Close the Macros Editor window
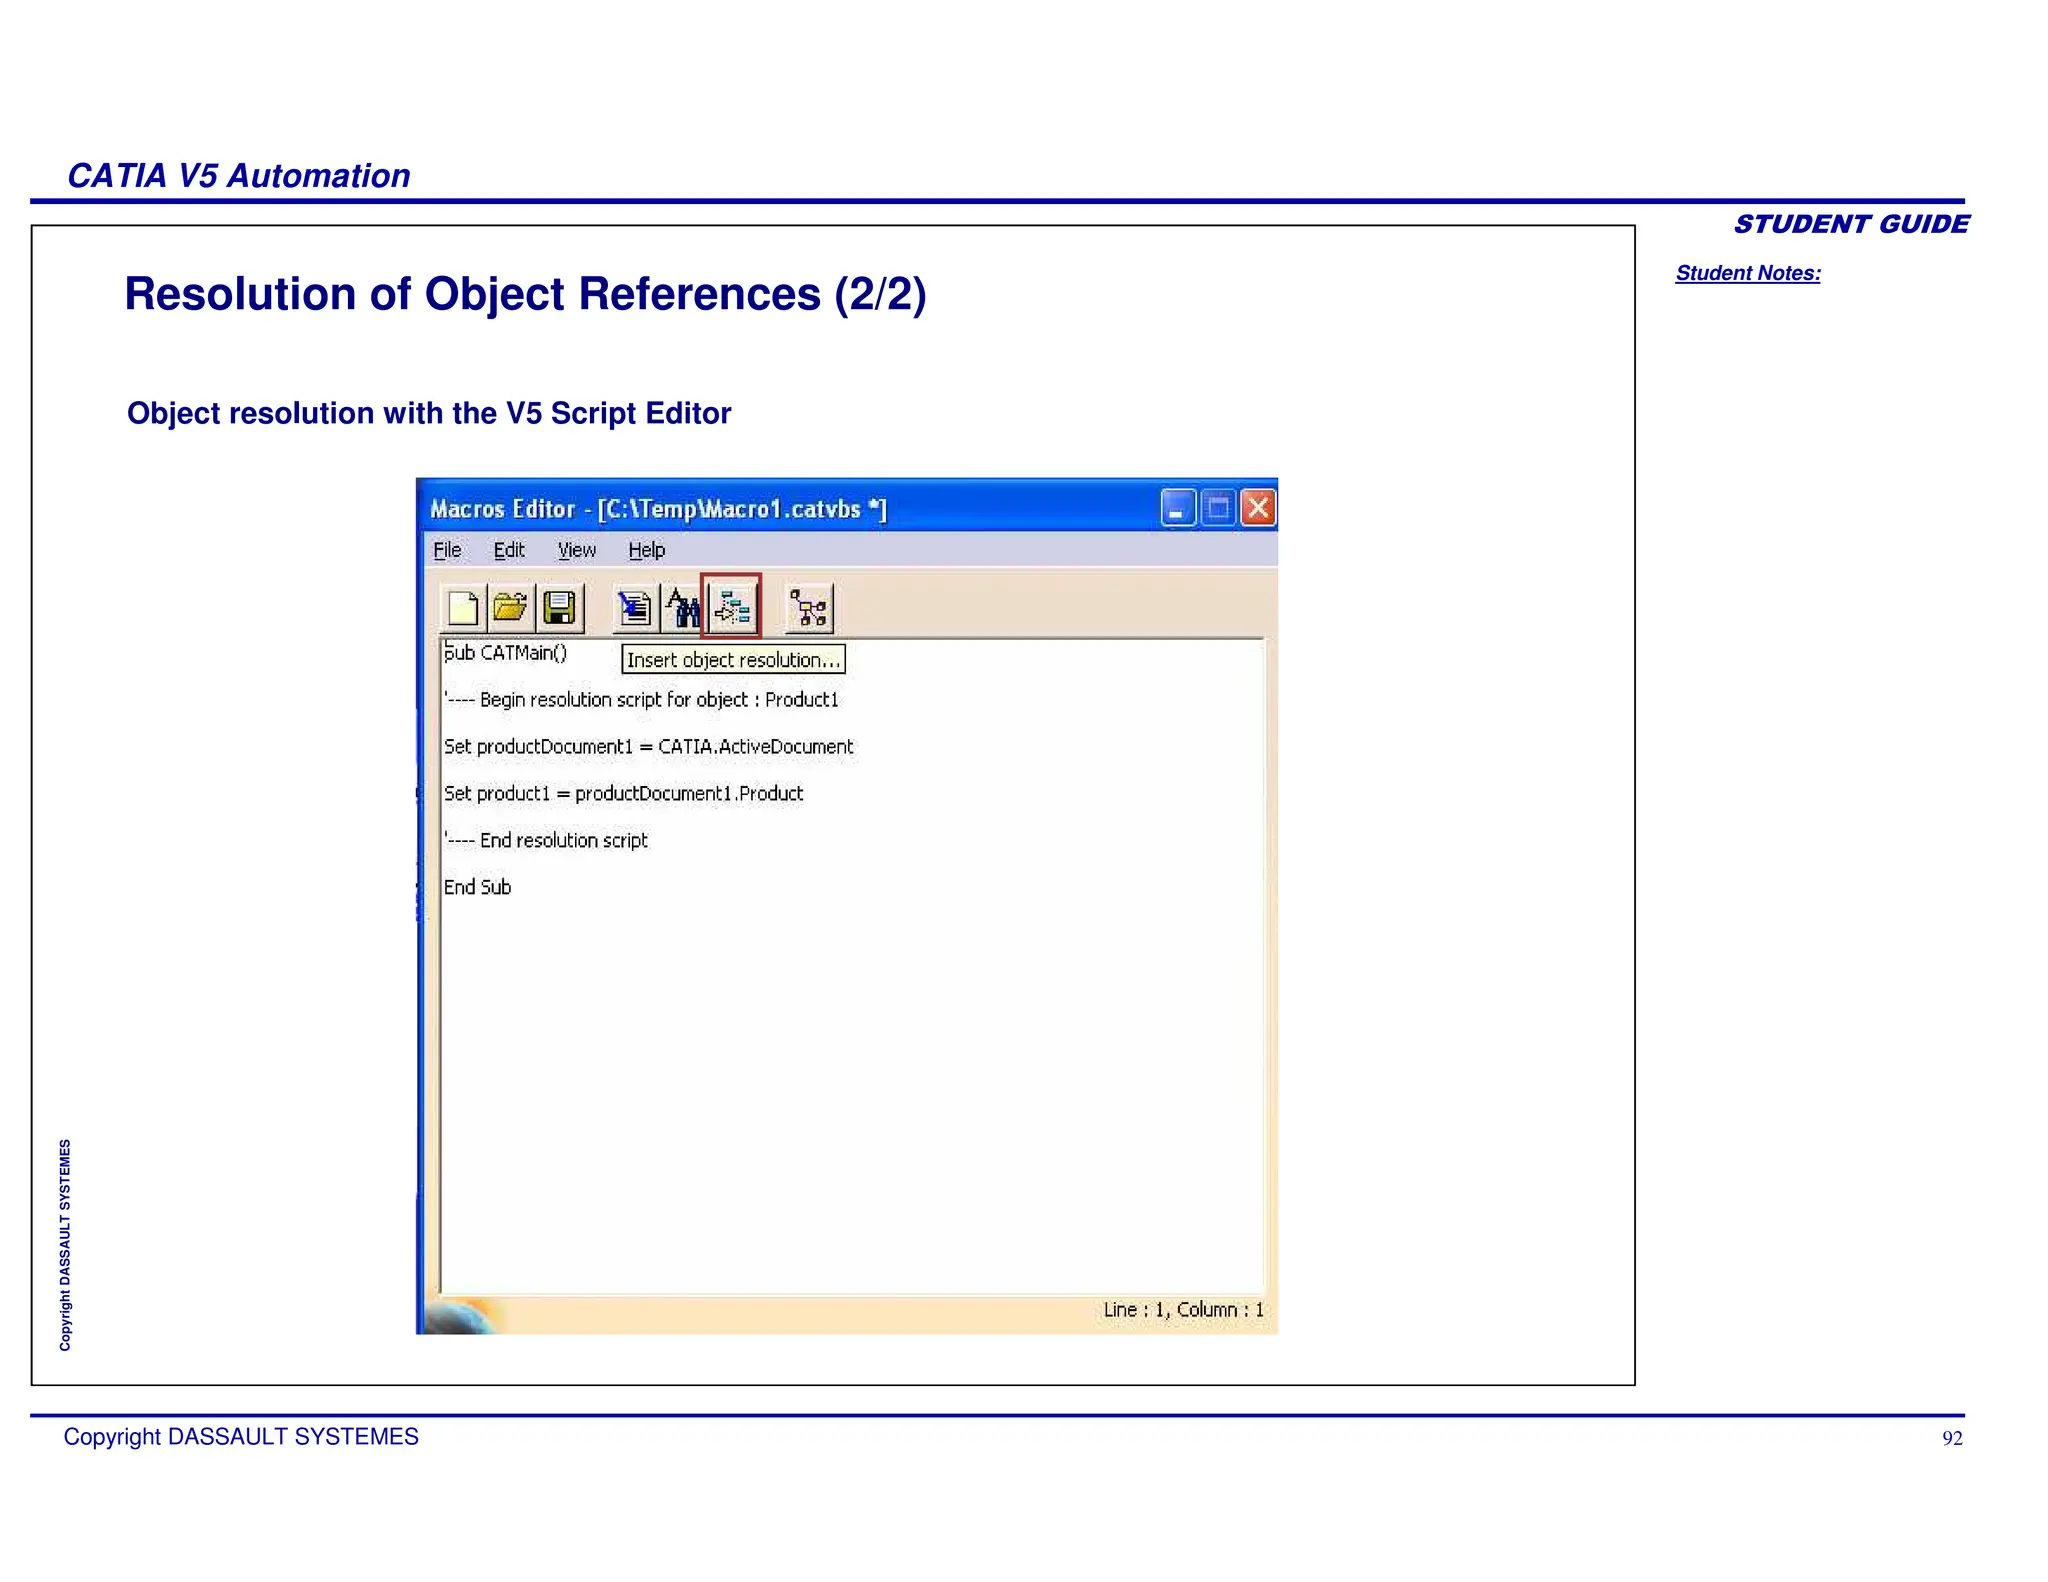Screen dimensions: 2048x1582 click(1258, 508)
